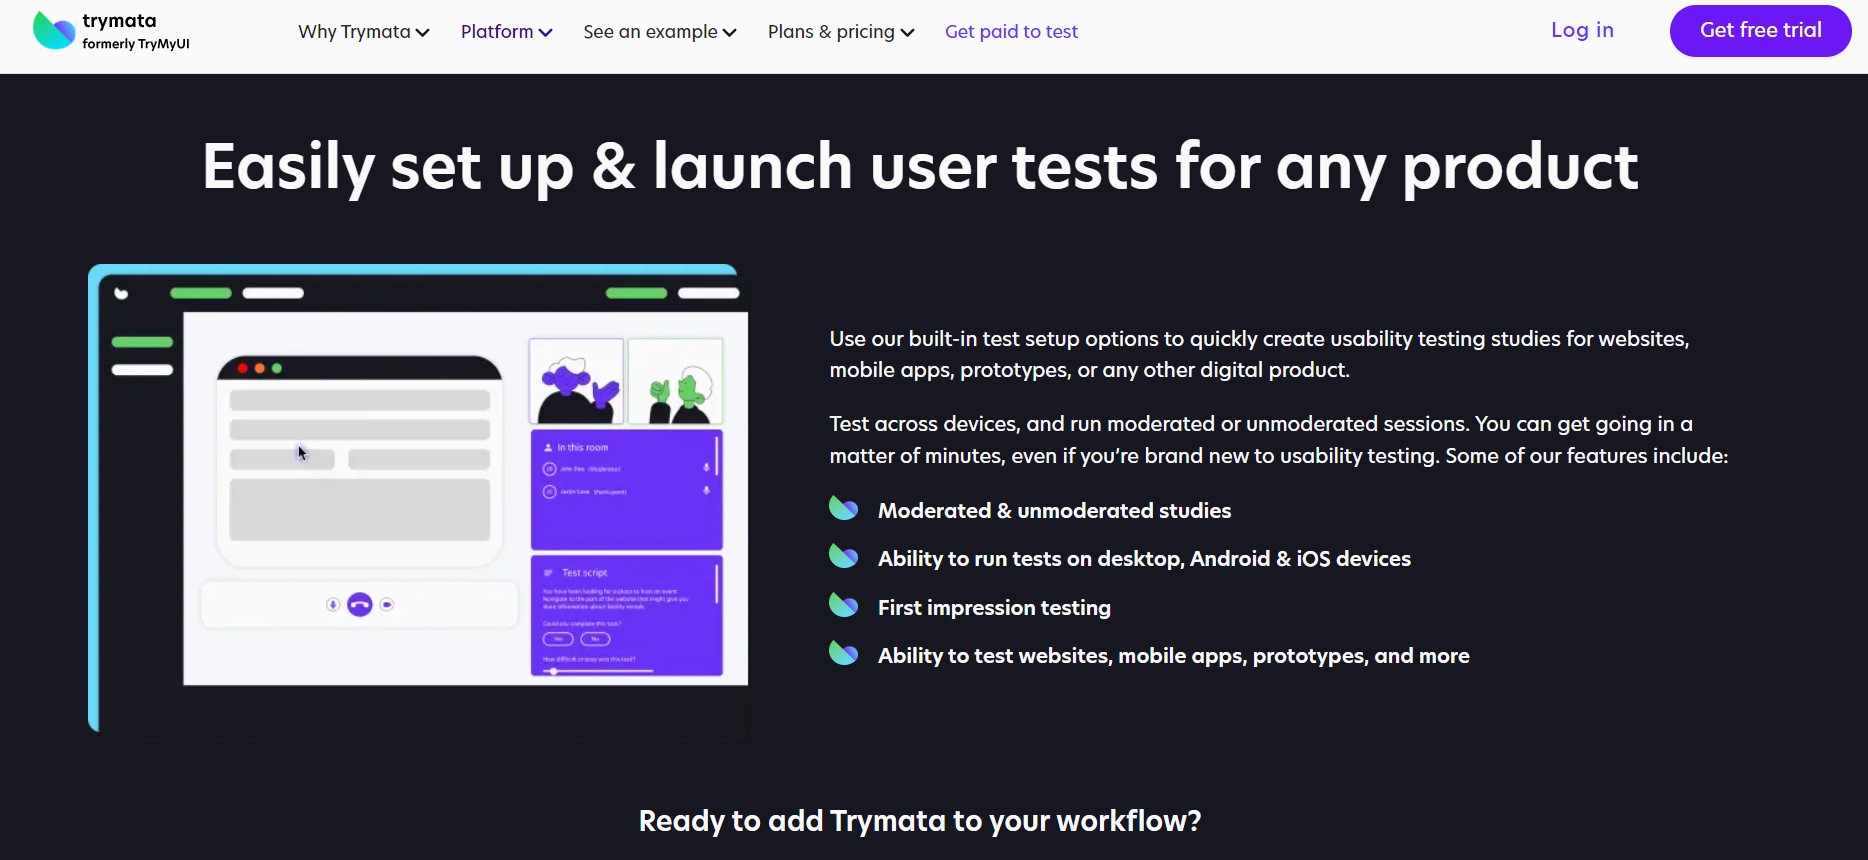Click bullet icon beside Moderated & unmoderated studies
The image size is (1868, 860).
pos(843,508)
